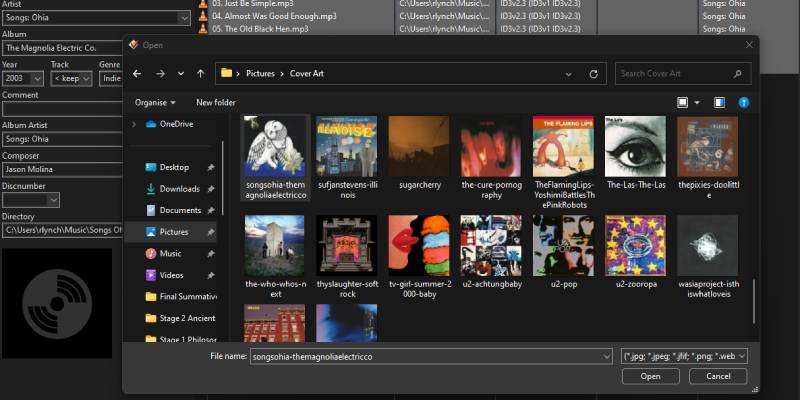Expand the OneDrive tree node
Screen dimensions: 800x400
point(134,124)
